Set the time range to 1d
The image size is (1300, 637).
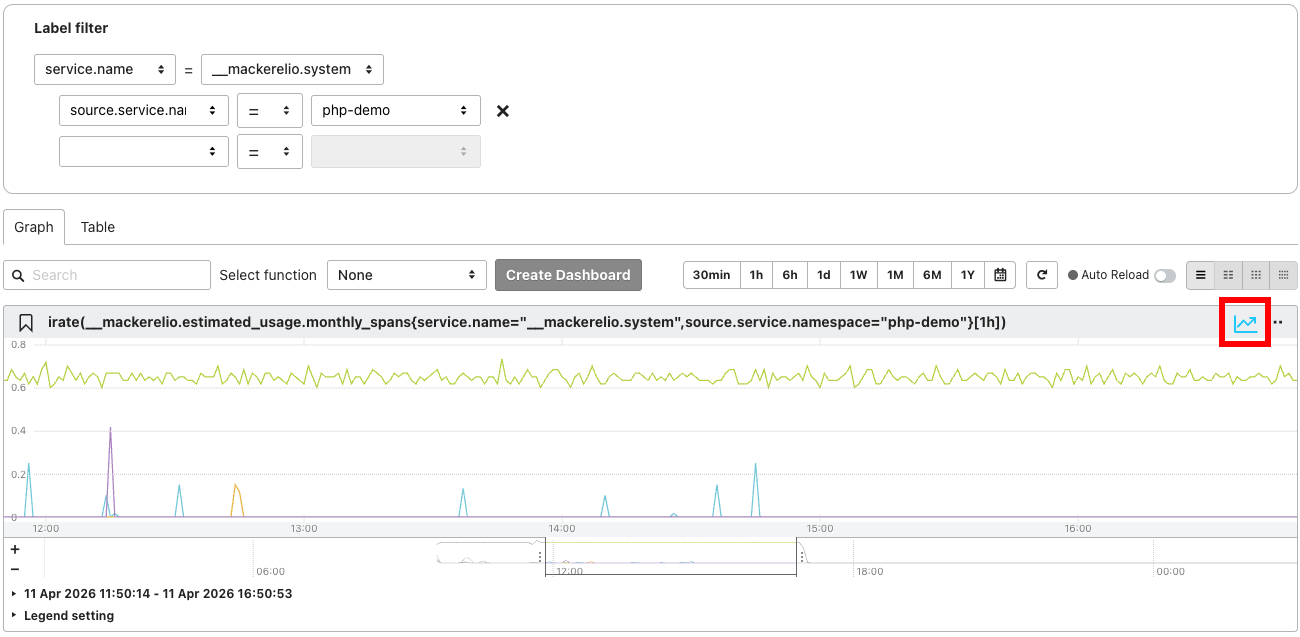tap(824, 275)
